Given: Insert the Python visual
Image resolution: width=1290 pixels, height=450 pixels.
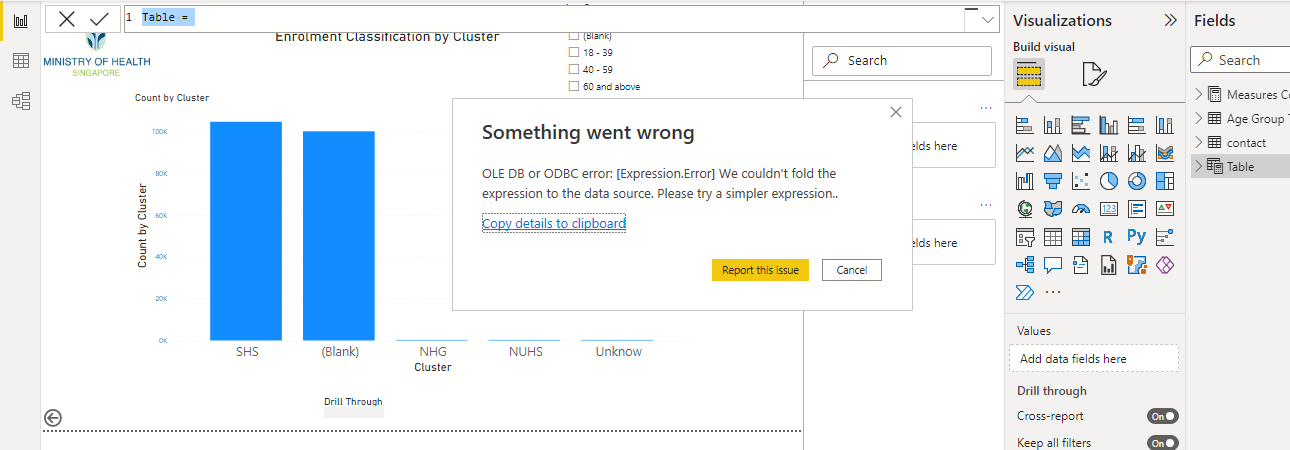Looking at the screenshot, I should (1136, 237).
